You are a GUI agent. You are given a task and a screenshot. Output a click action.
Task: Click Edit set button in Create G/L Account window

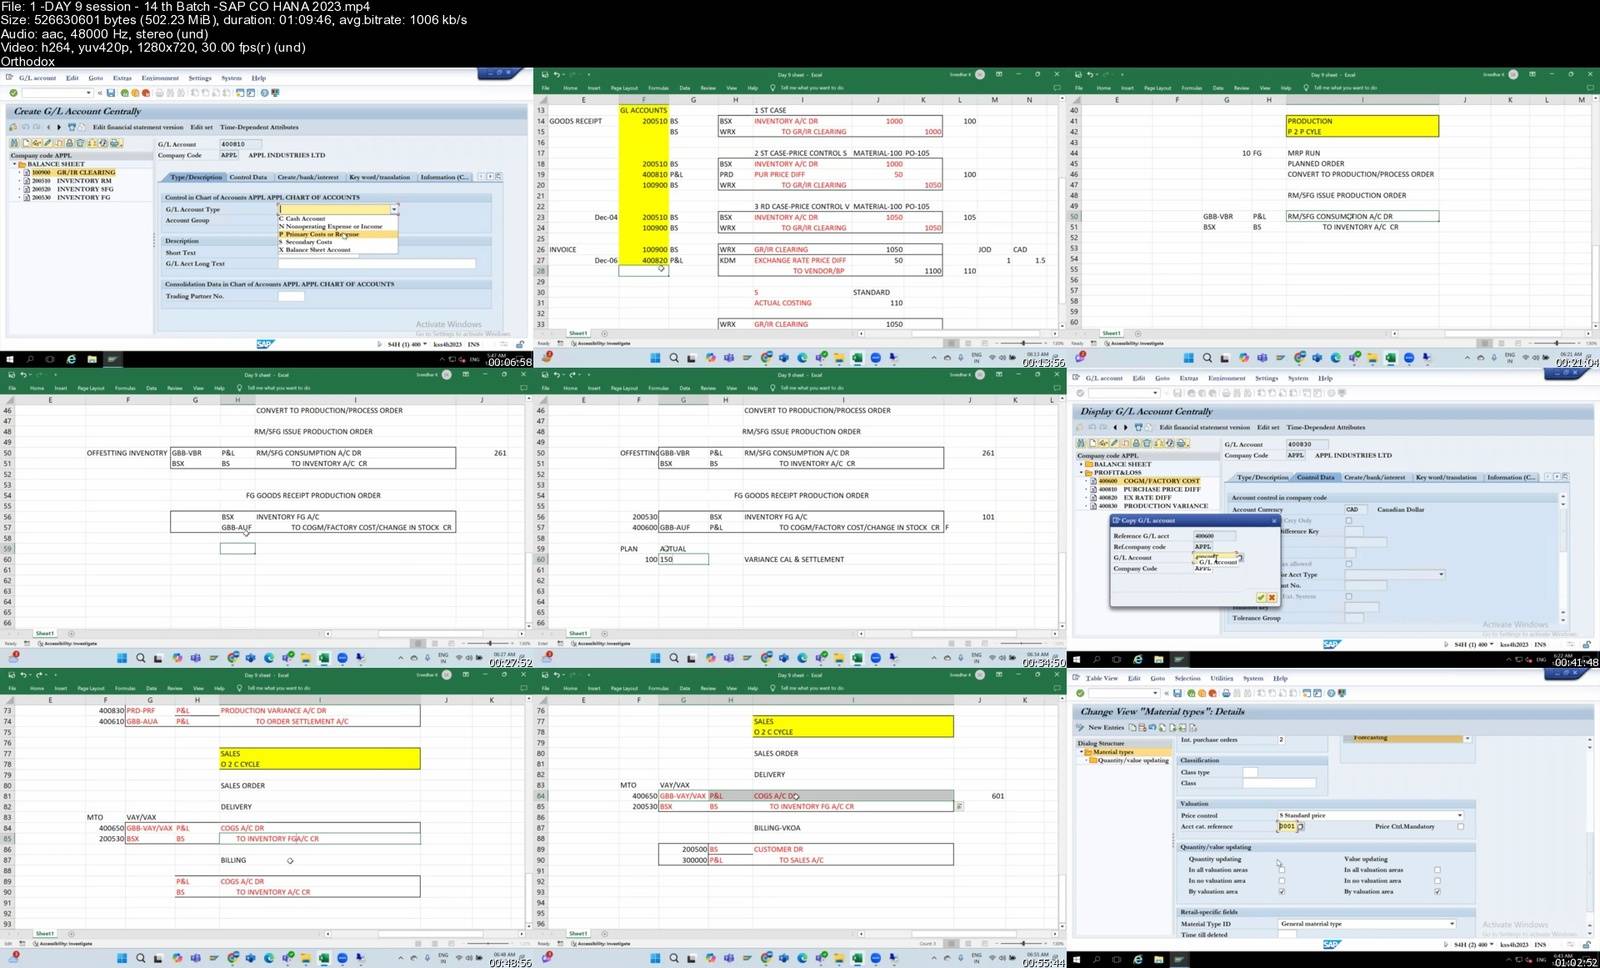pos(201,127)
